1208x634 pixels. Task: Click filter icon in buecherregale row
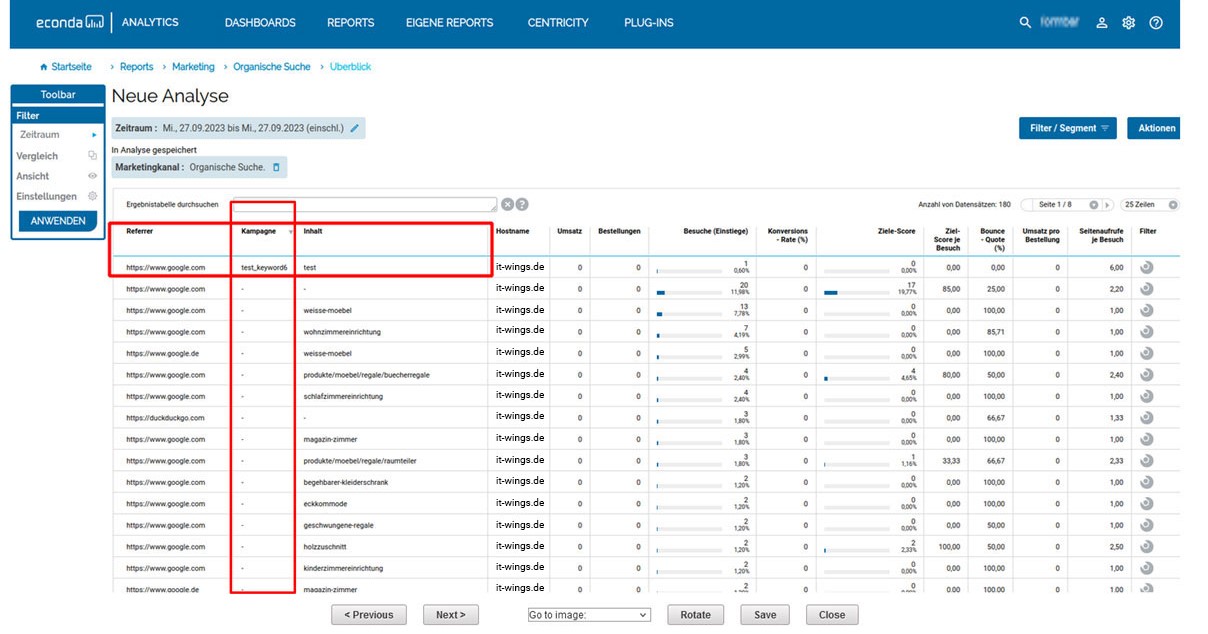click(1146, 374)
